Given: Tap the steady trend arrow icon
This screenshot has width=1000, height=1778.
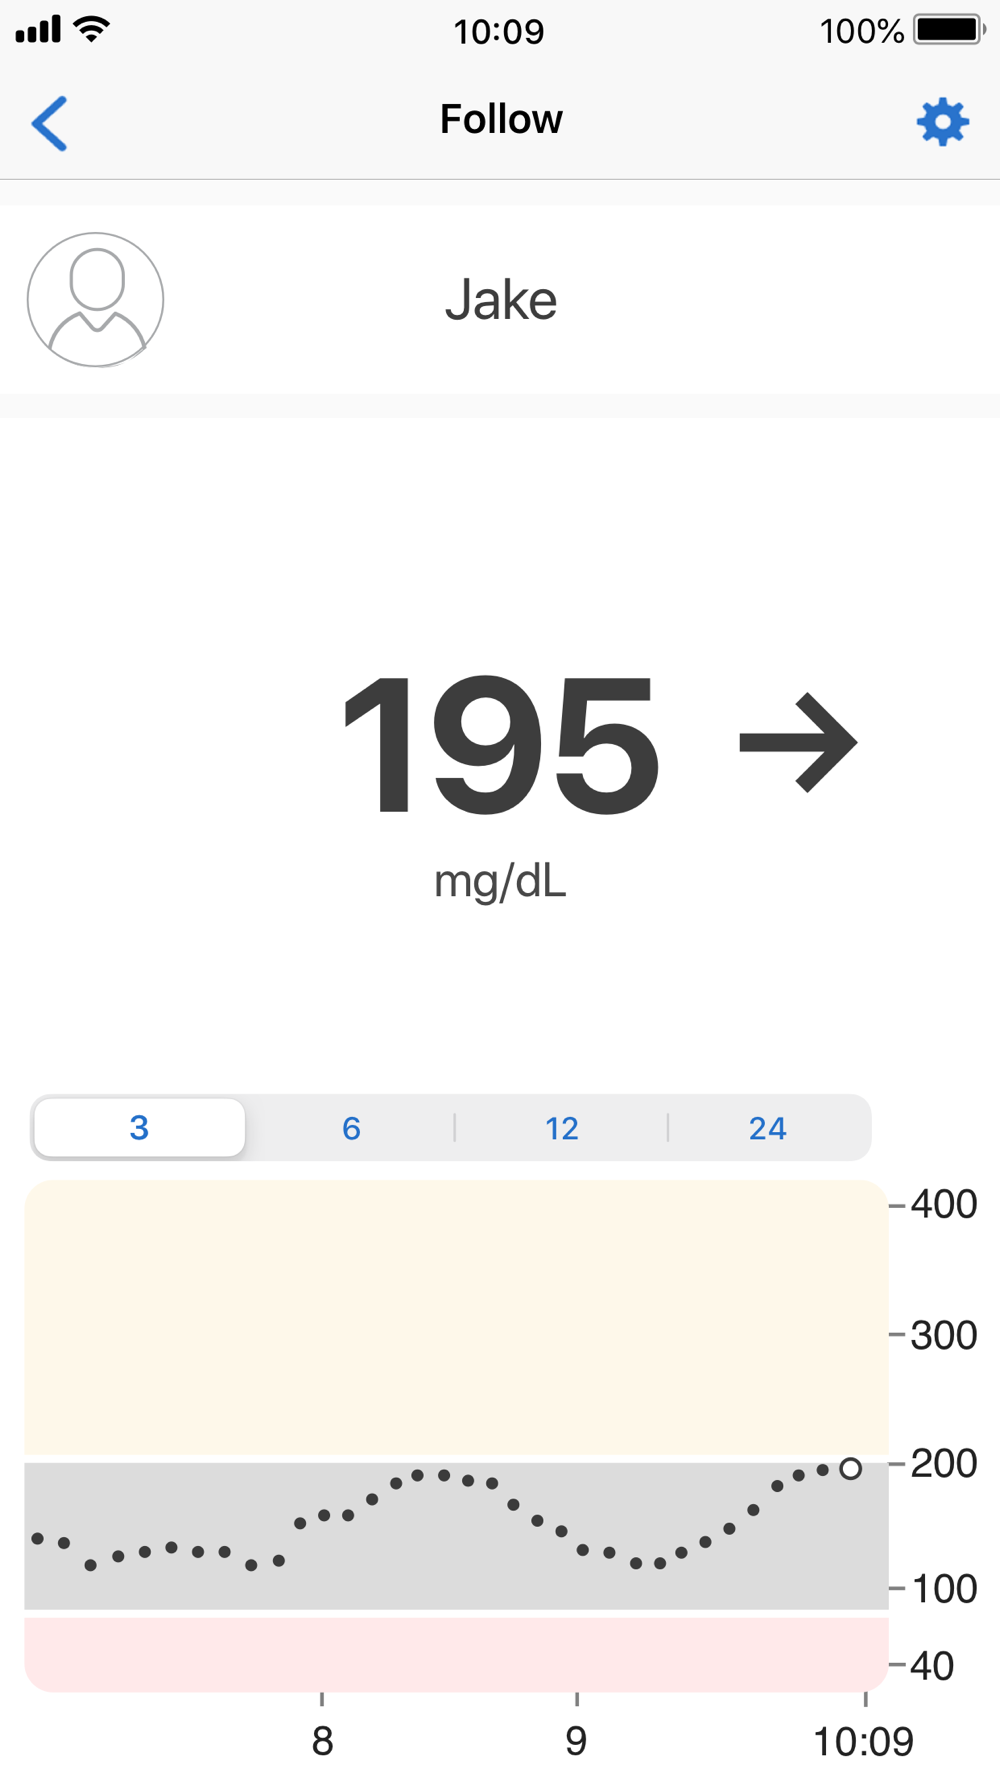Looking at the screenshot, I should coord(798,742).
